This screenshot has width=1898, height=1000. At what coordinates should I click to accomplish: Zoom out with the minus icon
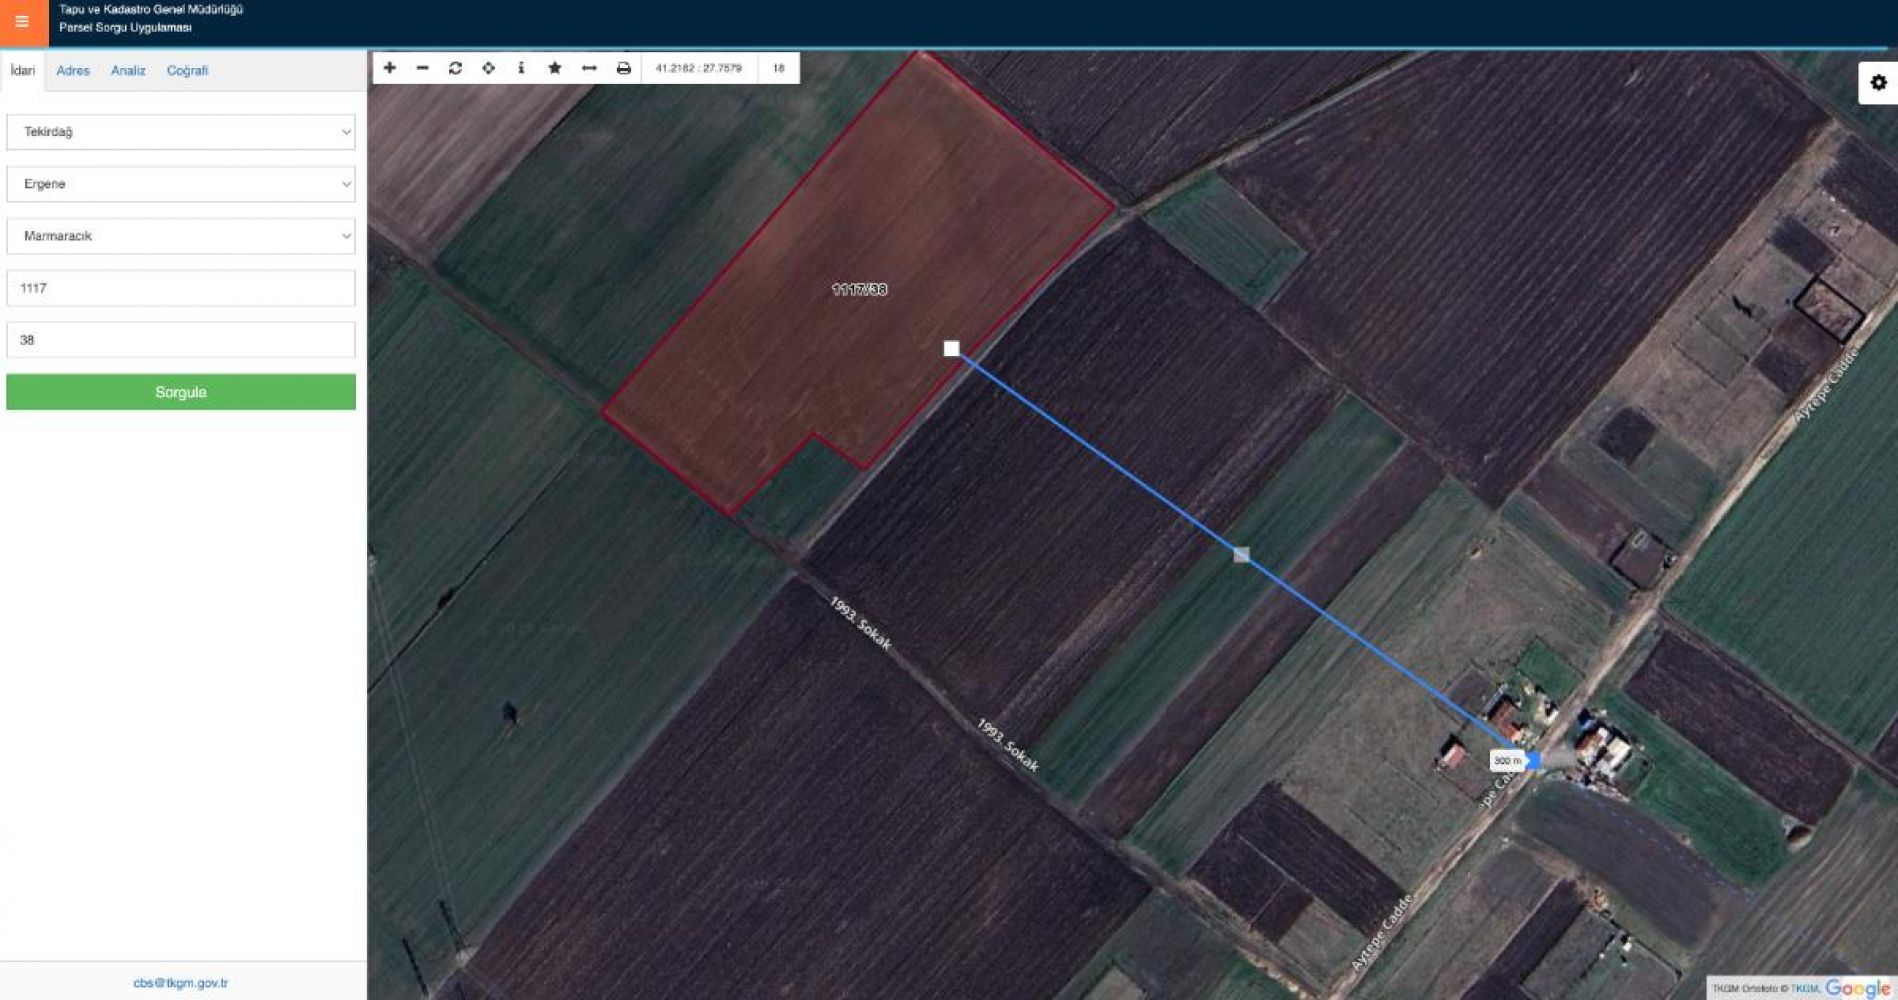[423, 68]
